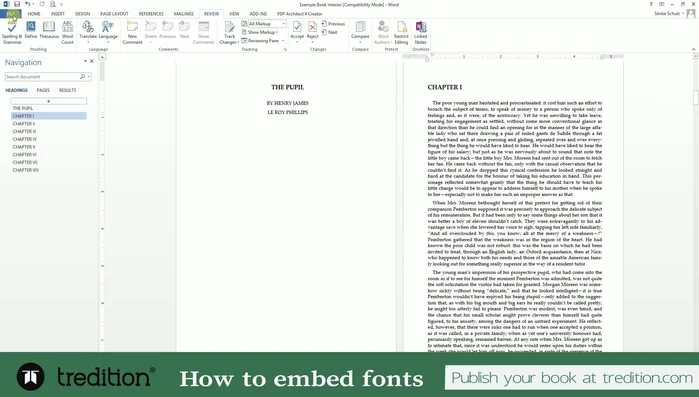Click Block Authors

[383, 33]
